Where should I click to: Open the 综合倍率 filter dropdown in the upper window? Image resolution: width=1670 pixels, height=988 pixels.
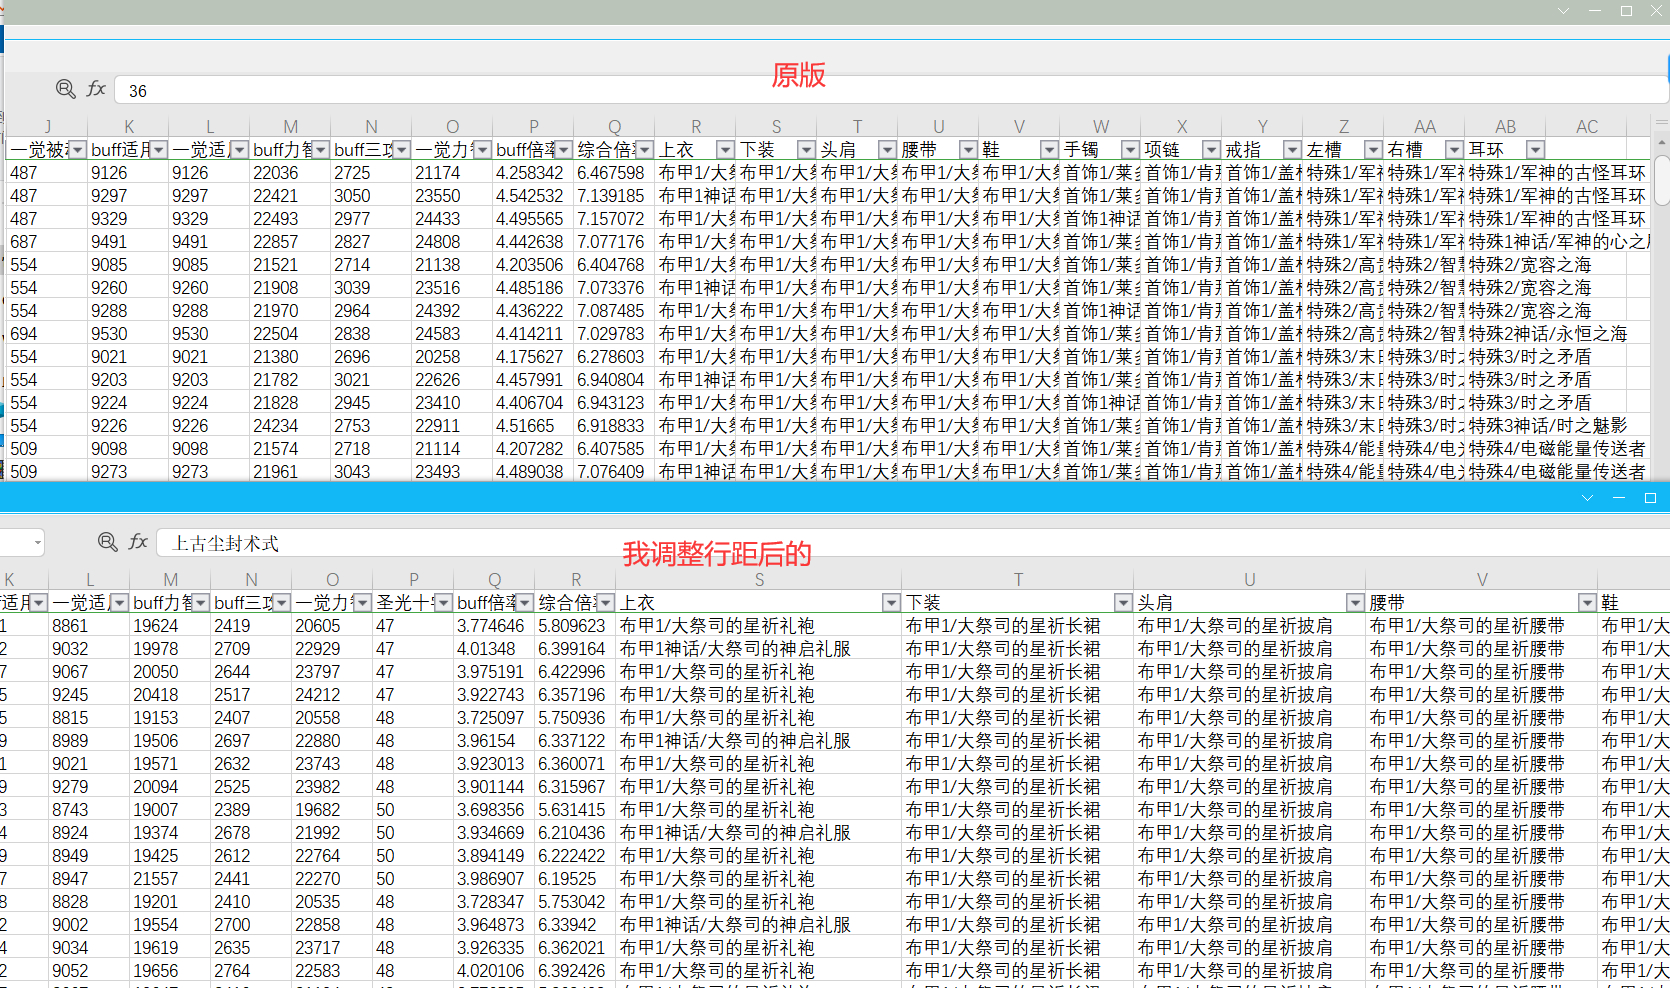(x=644, y=150)
